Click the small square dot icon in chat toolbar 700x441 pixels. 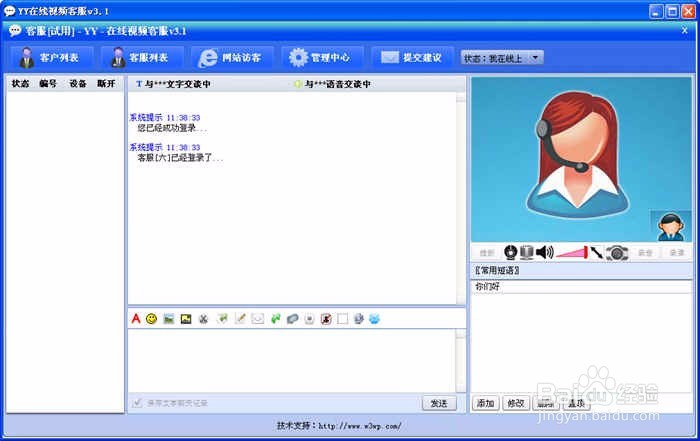coord(309,319)
